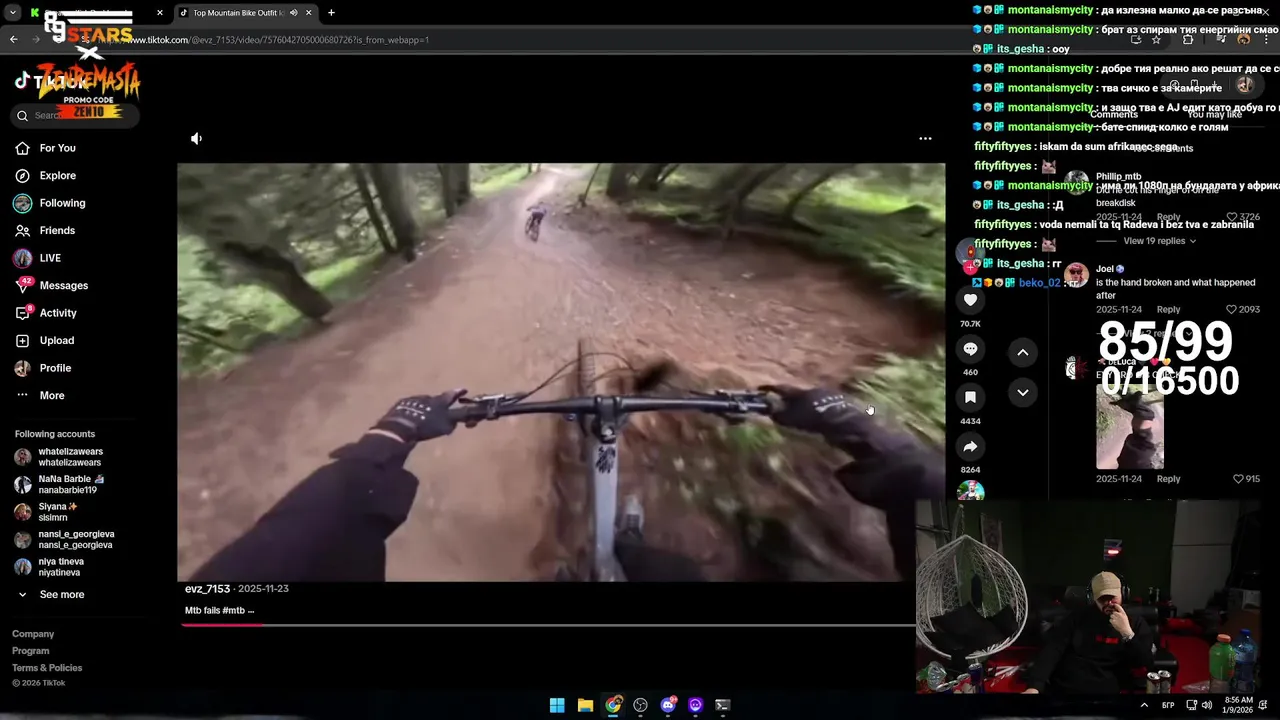Image resolution: width=1280 pixels, height=720 pixels.
Task: Click the Program footer link
Action: [31, 651]
